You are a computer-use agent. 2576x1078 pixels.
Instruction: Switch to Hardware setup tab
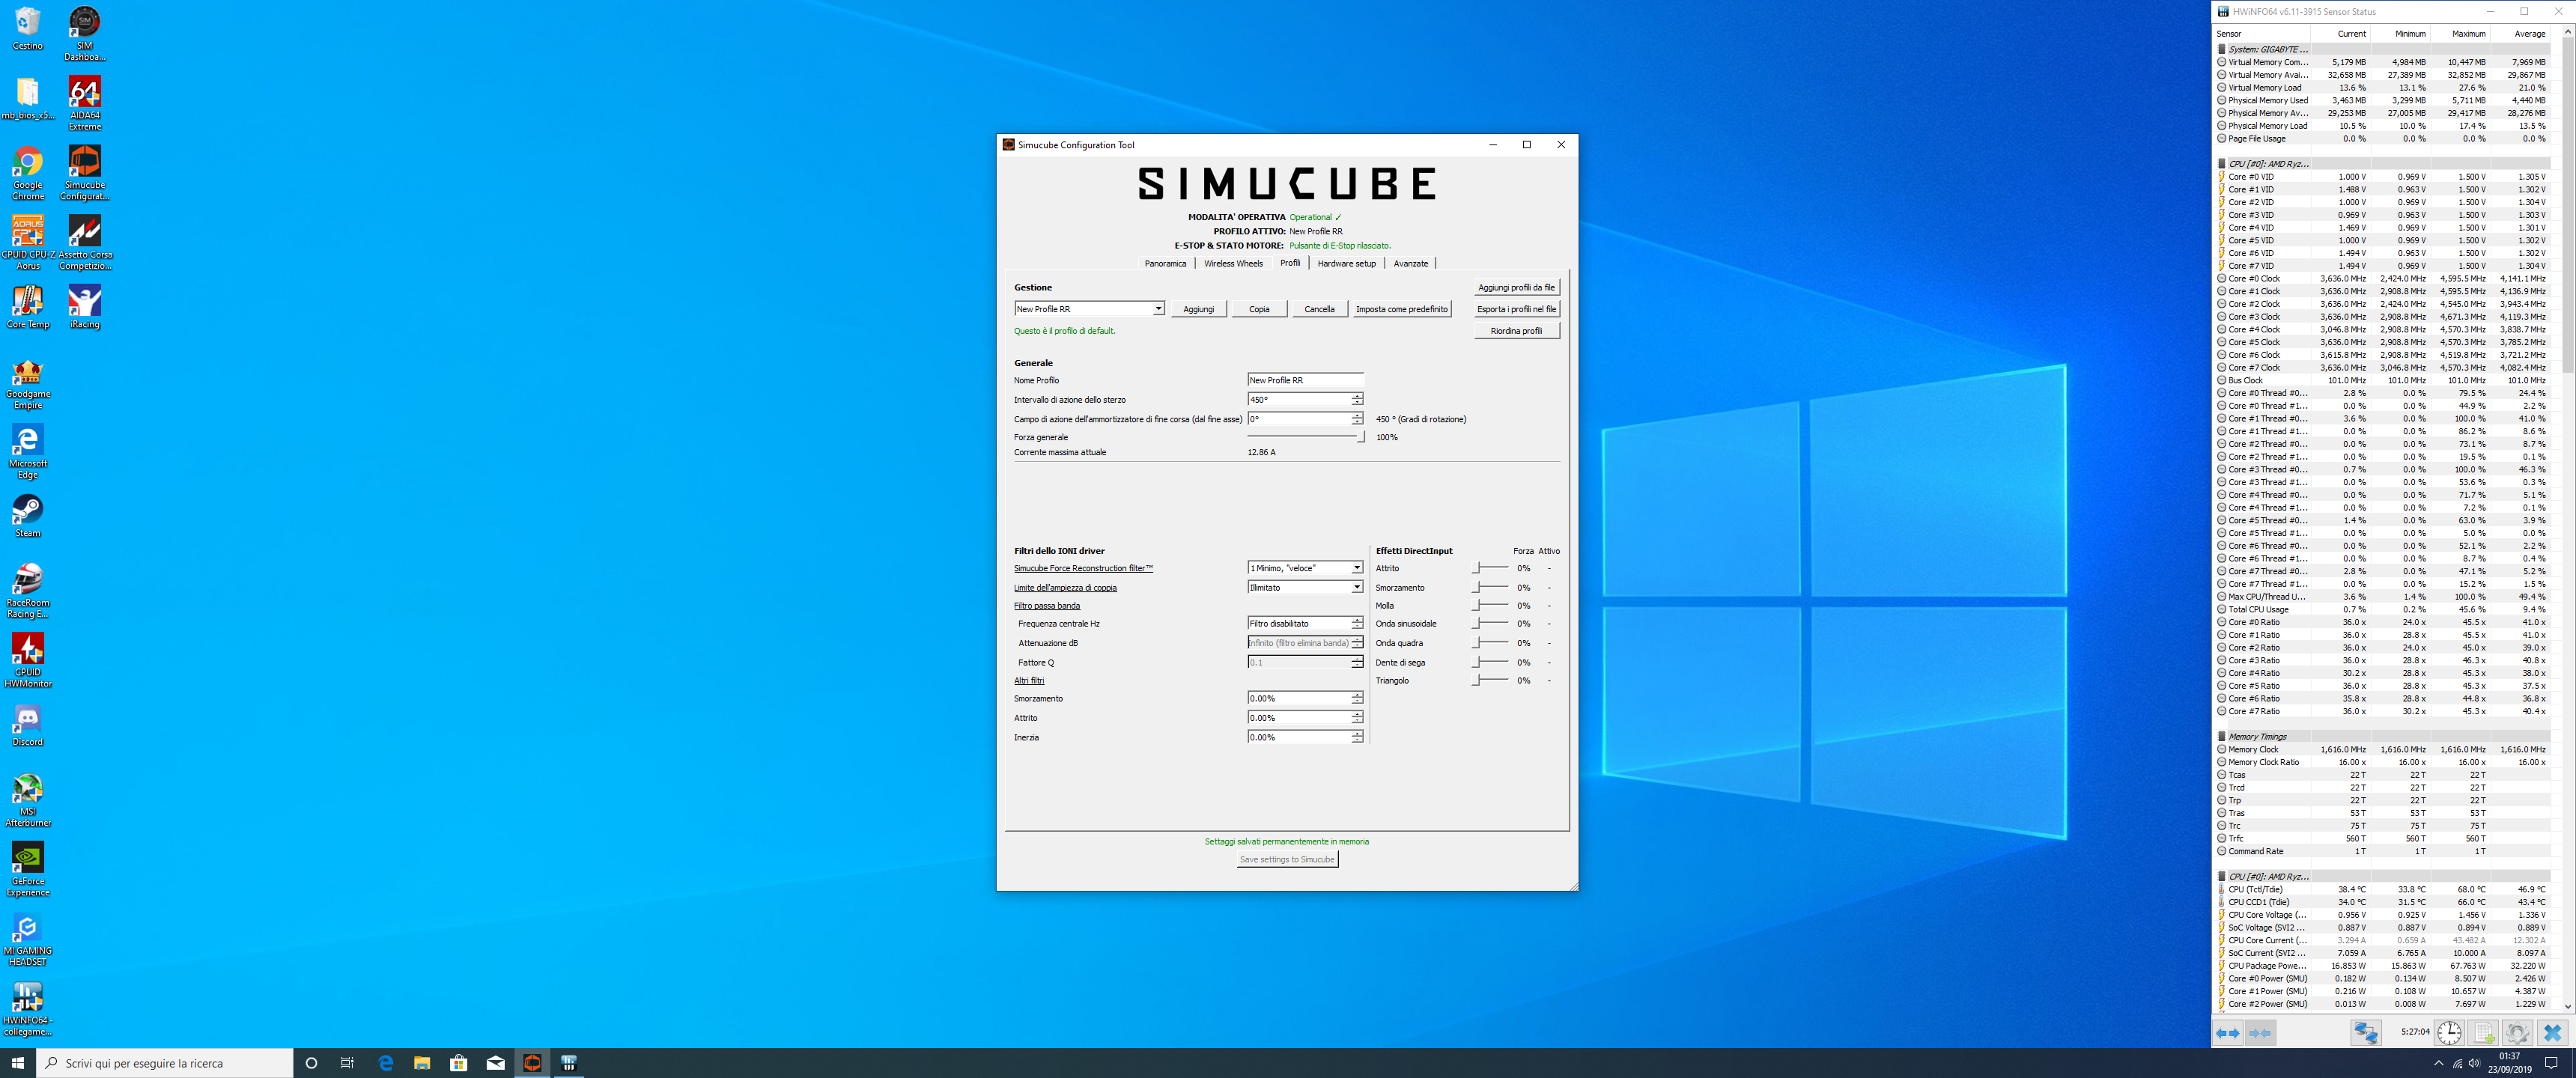pos(1346,264)
